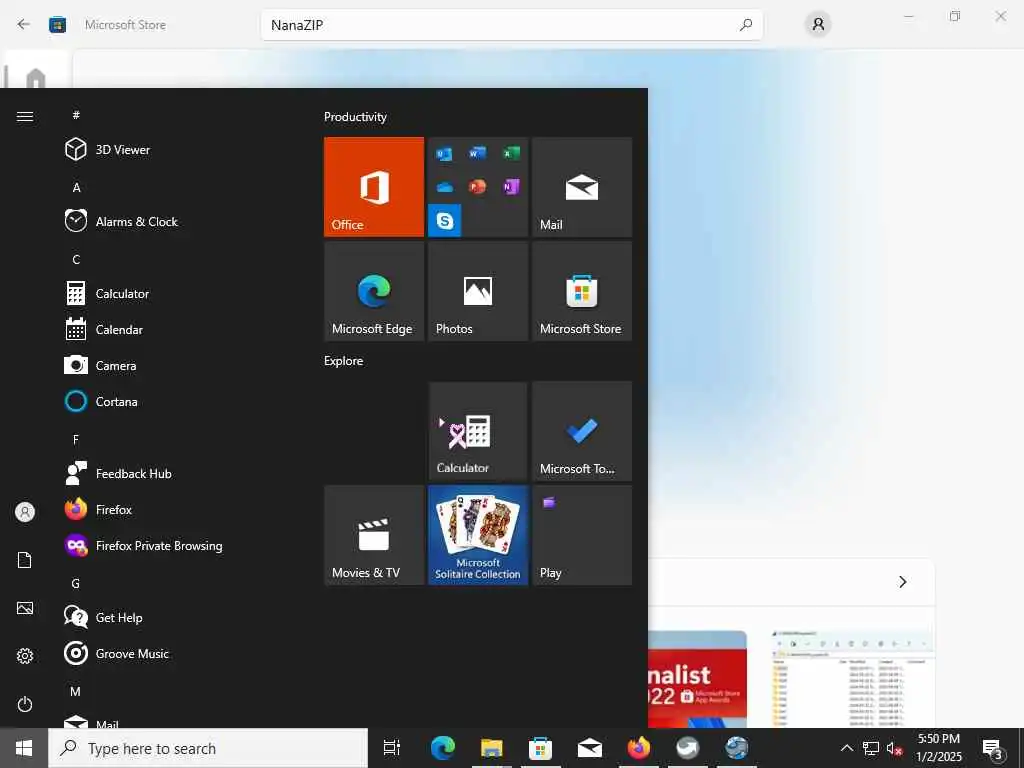Click the Office tile
The height and width of the screenshot is (768, 1024).
tap(374, 187)
